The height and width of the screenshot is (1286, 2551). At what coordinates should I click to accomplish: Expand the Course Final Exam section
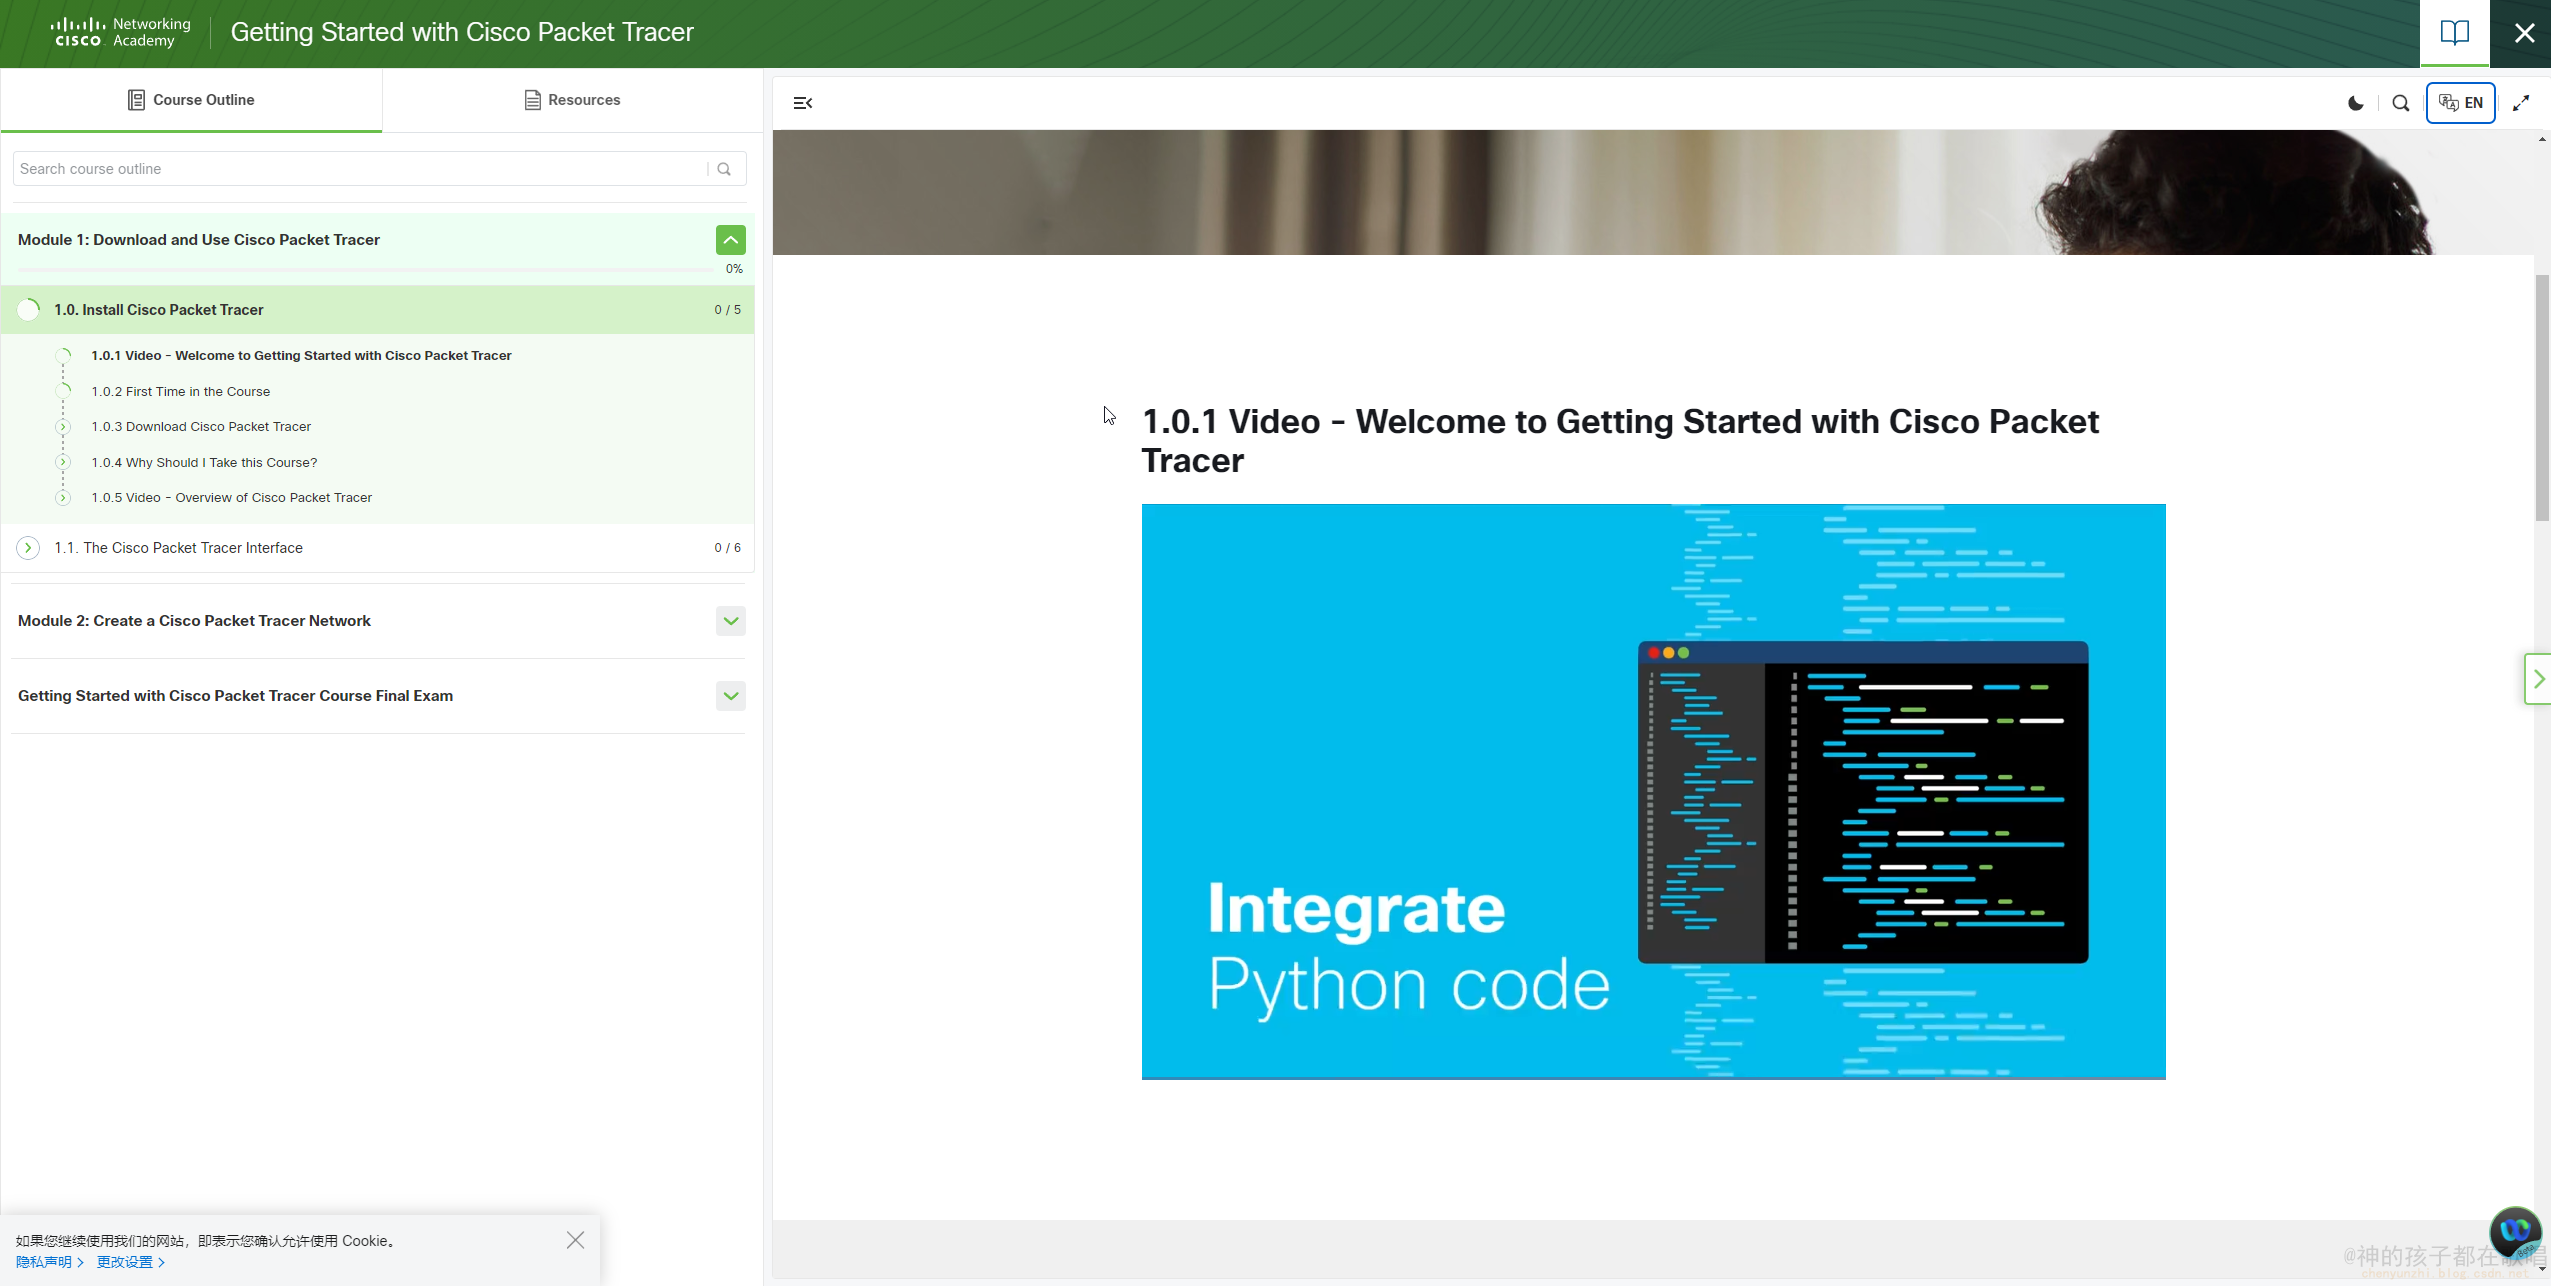730,696
